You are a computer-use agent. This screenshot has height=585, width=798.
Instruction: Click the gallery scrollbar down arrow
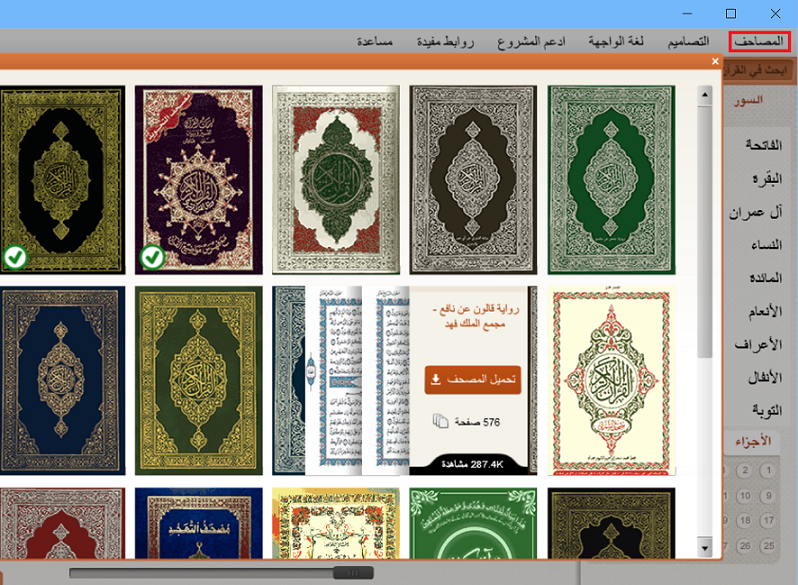(x=705, y=548)
